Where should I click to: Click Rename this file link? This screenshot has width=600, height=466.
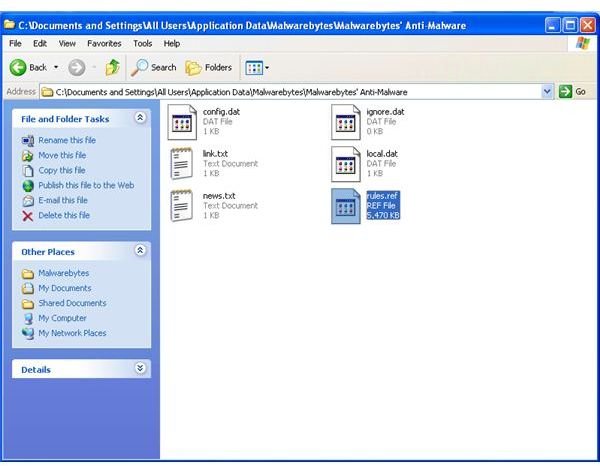(67, 140)
